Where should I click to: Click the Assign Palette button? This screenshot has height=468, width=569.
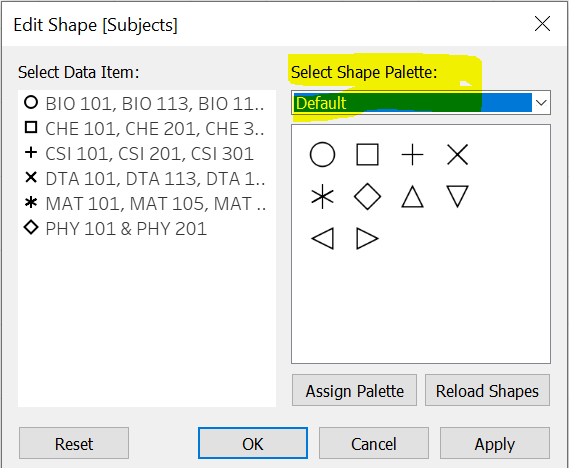pos(355,390)
